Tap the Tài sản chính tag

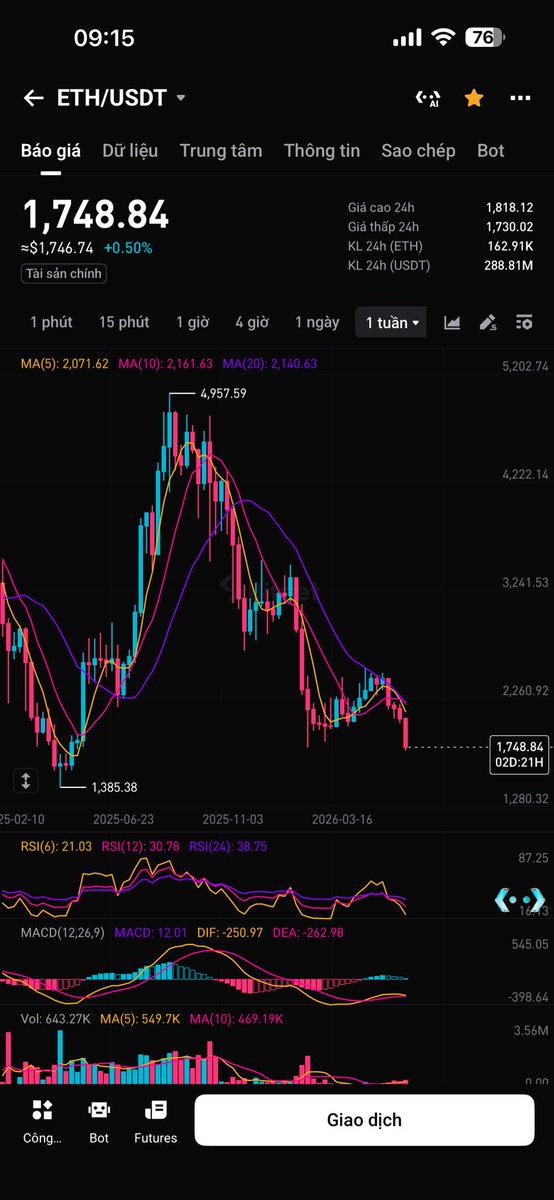pyautogui.click(x=64, y=273)
